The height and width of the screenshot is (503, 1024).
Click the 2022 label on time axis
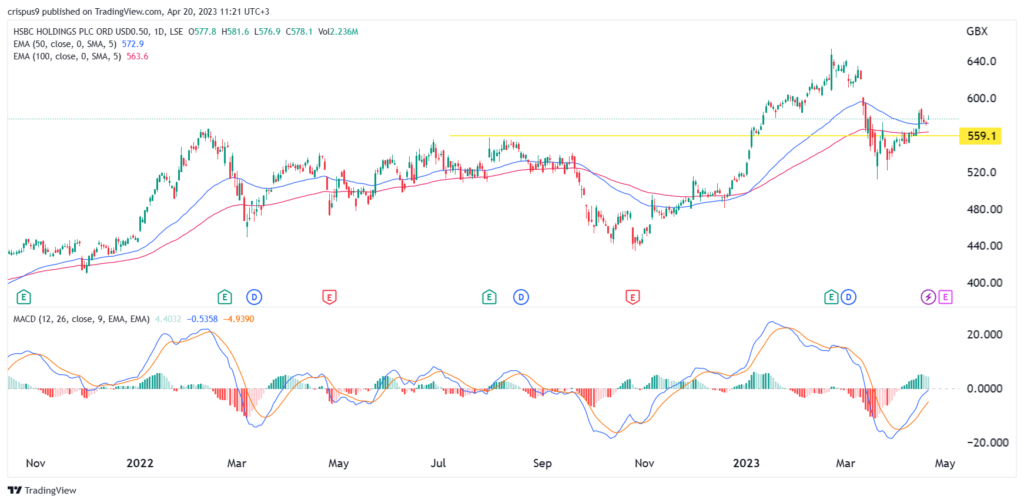coord(140,464)
